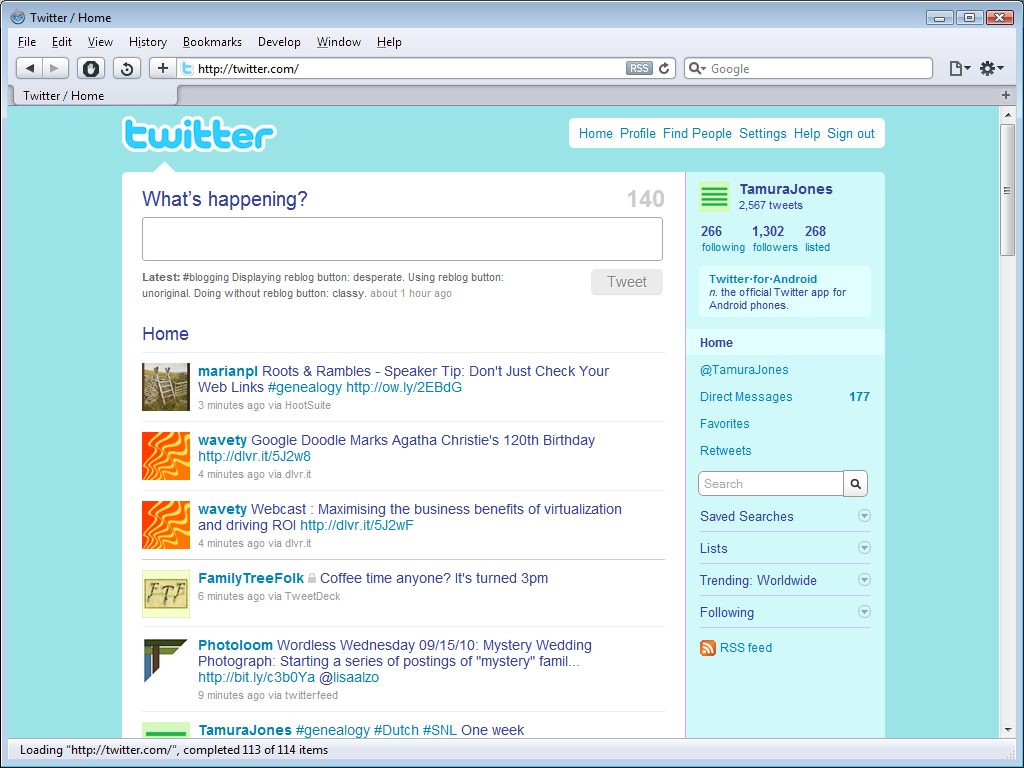Select Home in the sidebar
This screenshot has height=768, width=1024.
(785, 342)
